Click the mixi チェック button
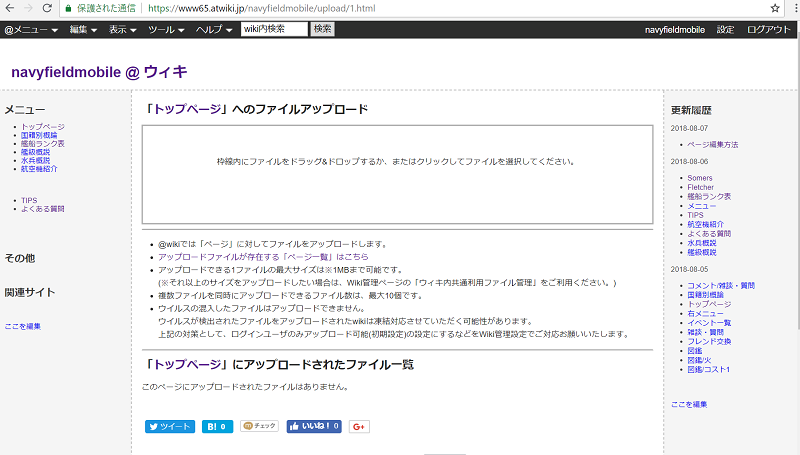The height and width of the screenshot is (455, 800). (x=260, y=426)
